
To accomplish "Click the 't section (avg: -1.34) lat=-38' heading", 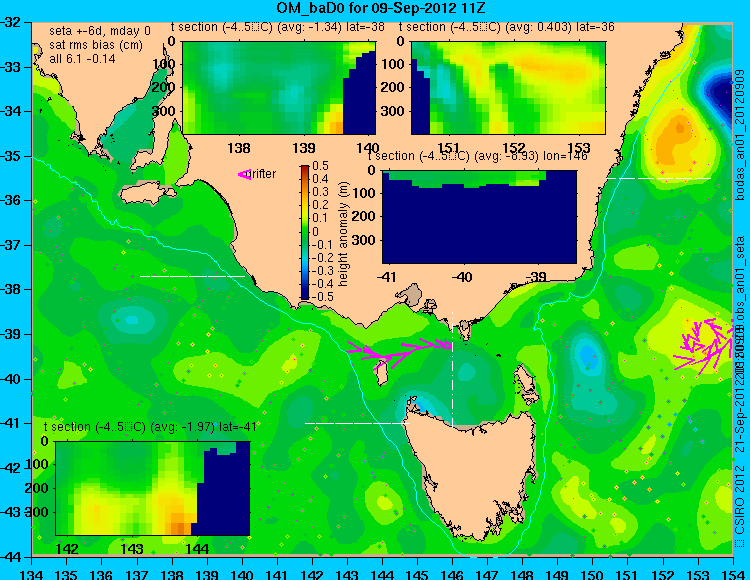I will (278, 27).
